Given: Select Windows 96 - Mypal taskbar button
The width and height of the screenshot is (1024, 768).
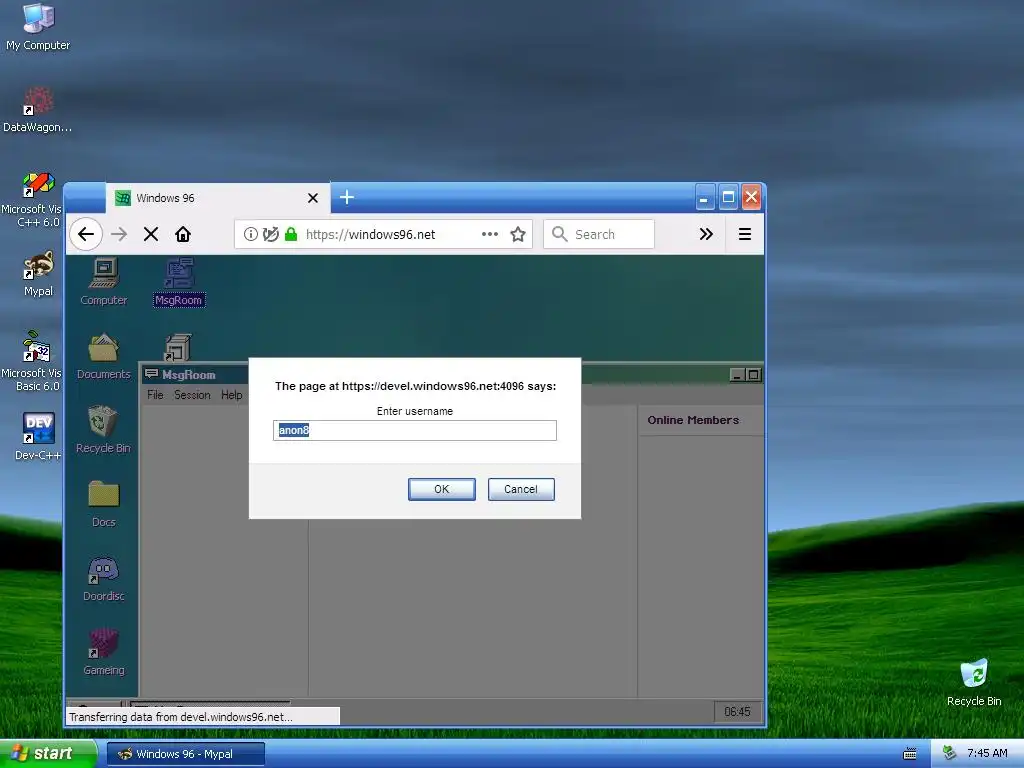Looking at the screenshot, I should tap(185, 754).
